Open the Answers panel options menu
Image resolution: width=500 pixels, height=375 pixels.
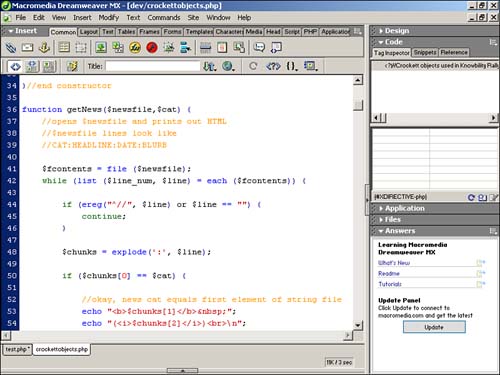pos(493,231)
